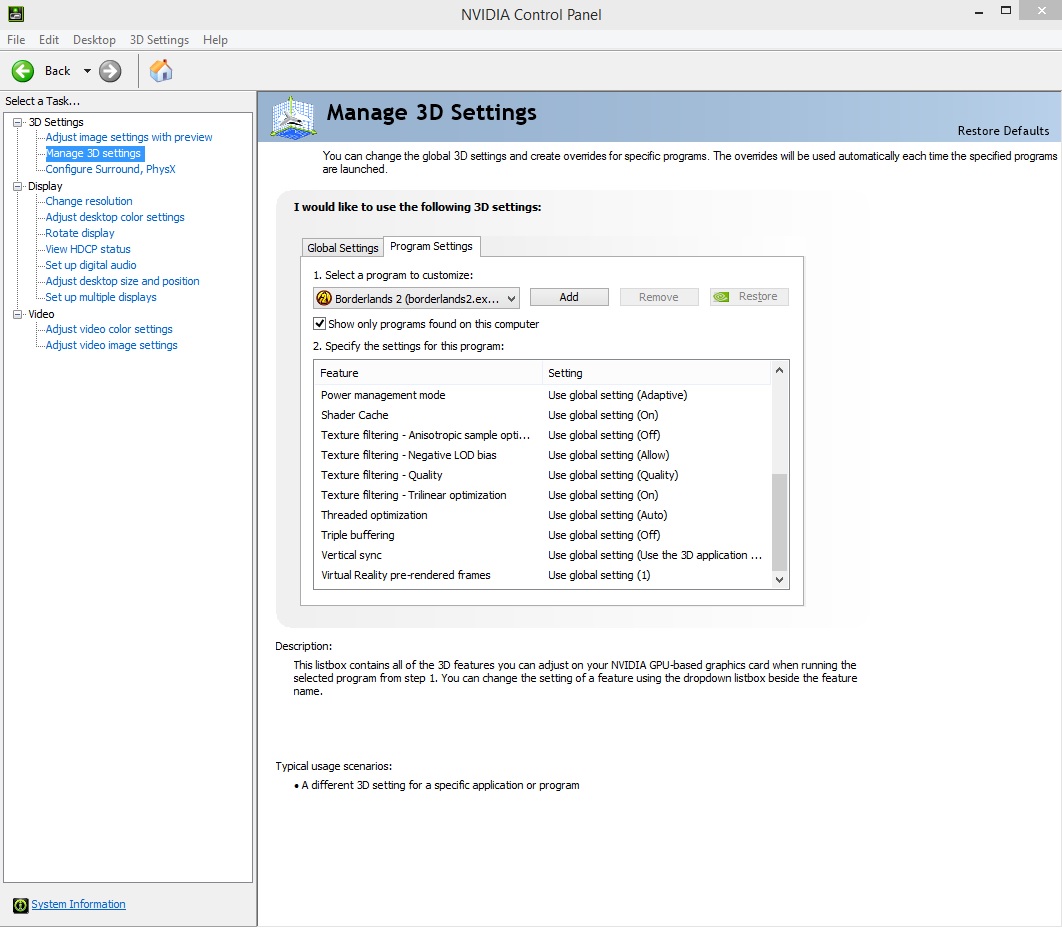Maximize the NVIDIA Control Panel window
The width and height of the screenshot is (1062, 928).
1006,10
